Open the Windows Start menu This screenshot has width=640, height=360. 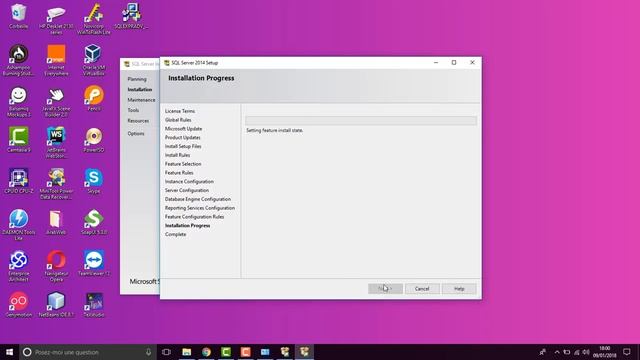9,352
